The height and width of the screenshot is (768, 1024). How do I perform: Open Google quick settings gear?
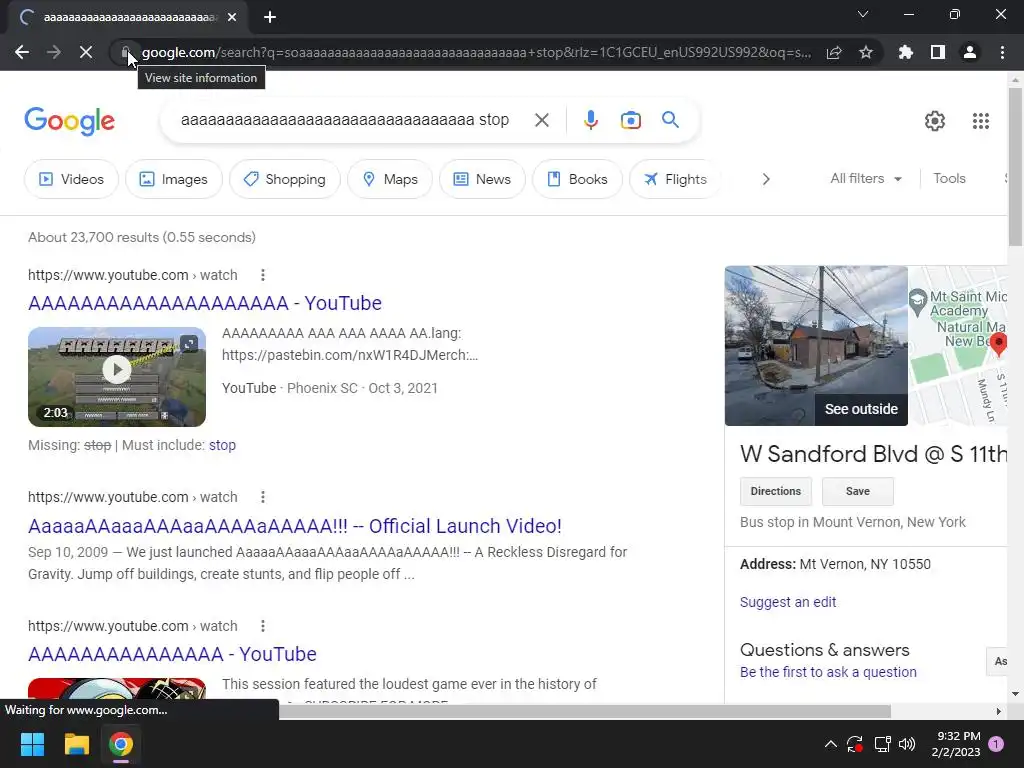935,121
